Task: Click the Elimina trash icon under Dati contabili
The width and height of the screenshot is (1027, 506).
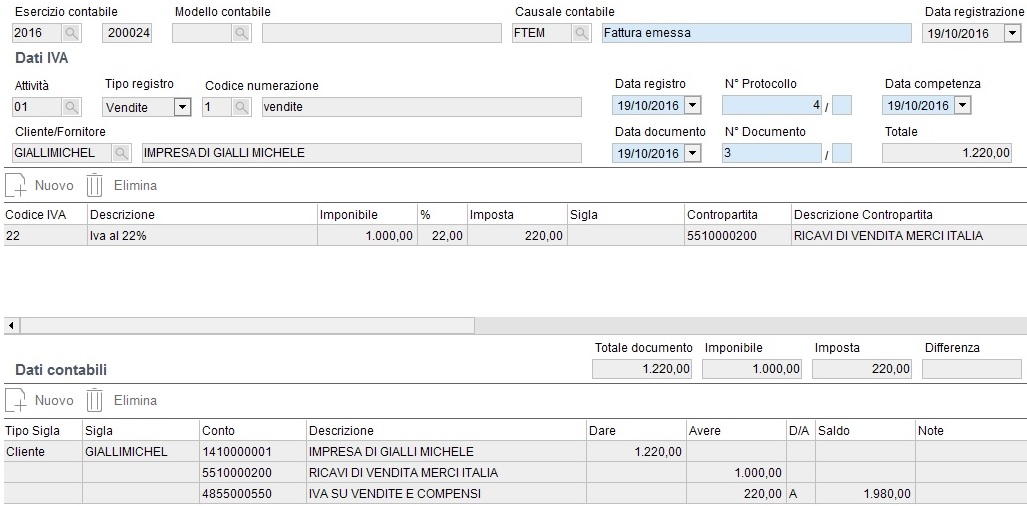Action: 95,401
